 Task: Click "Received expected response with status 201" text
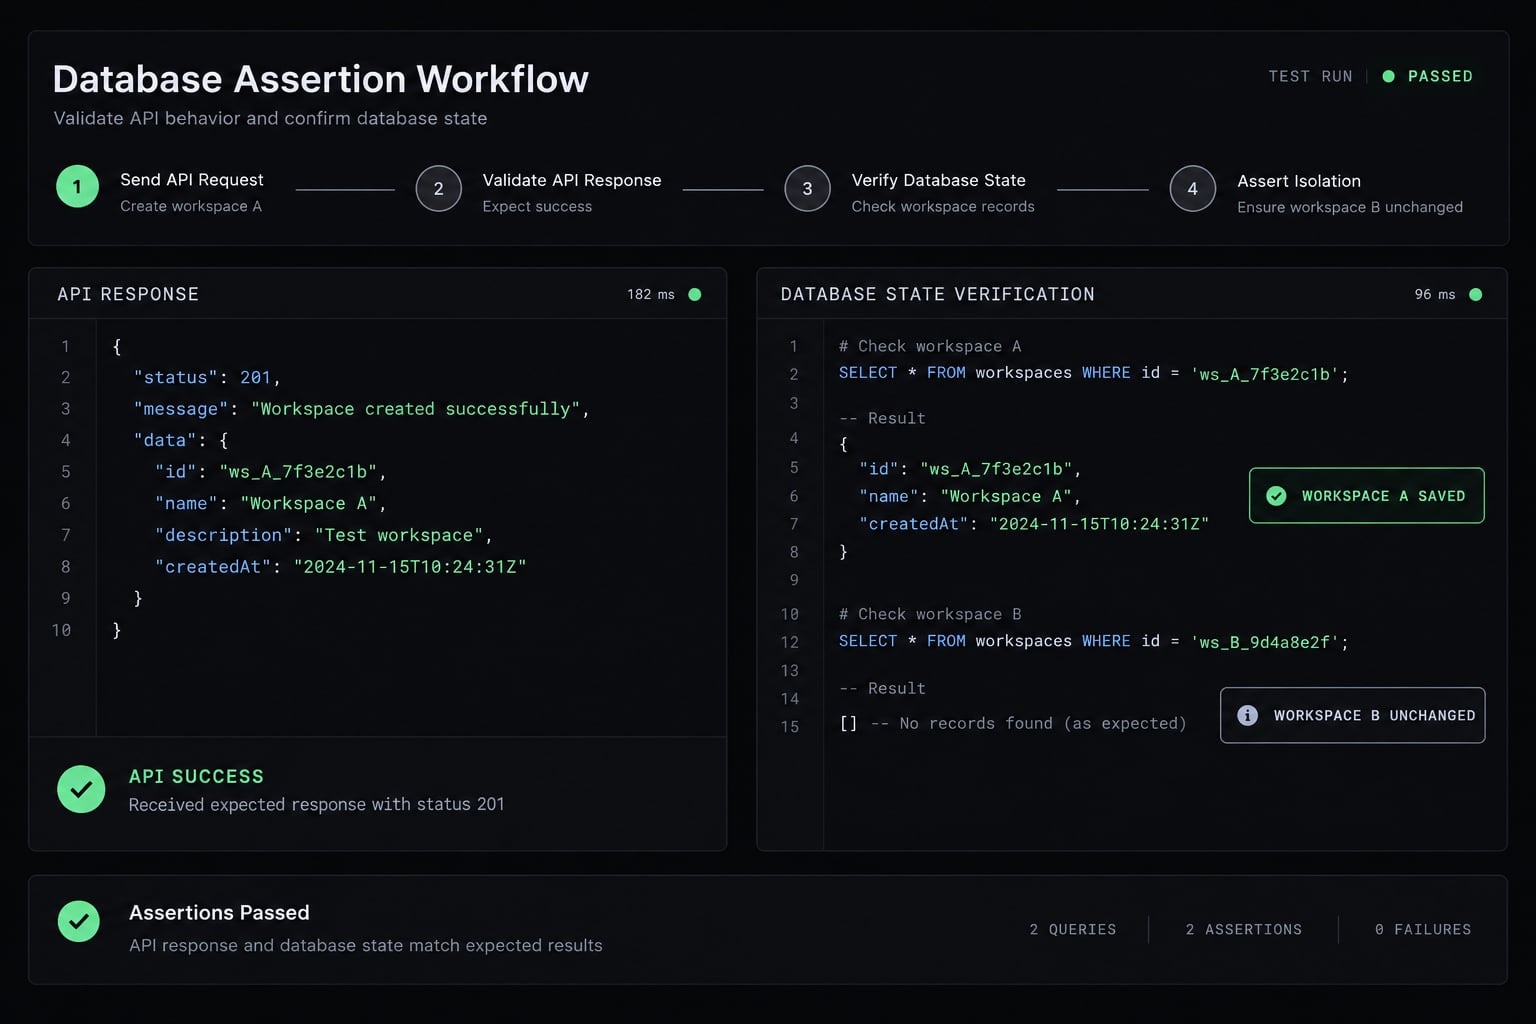pos(316,804)
